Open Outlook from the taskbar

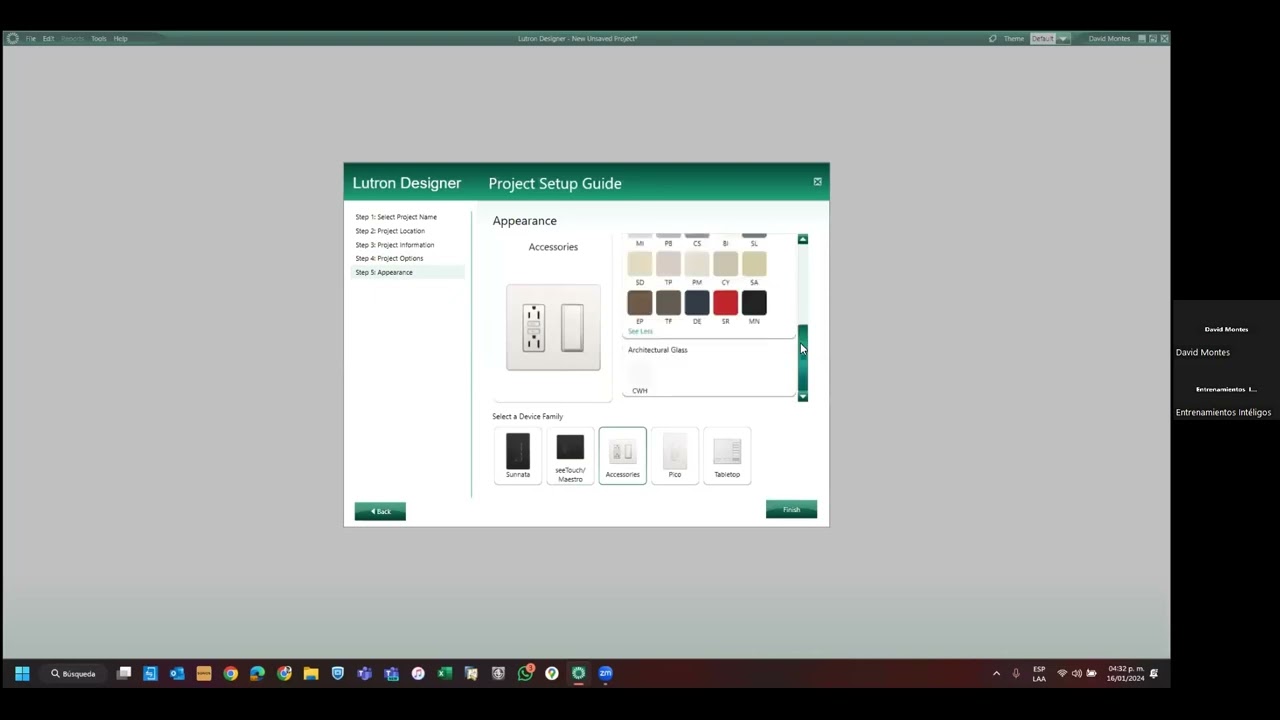coord(177,673)
